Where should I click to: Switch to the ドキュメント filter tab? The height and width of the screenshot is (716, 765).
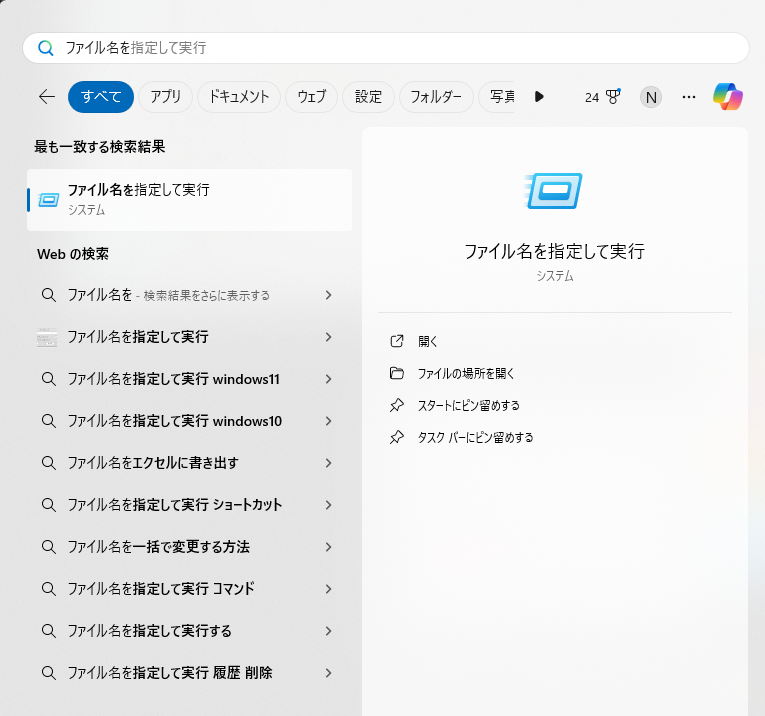coord(238,97)
